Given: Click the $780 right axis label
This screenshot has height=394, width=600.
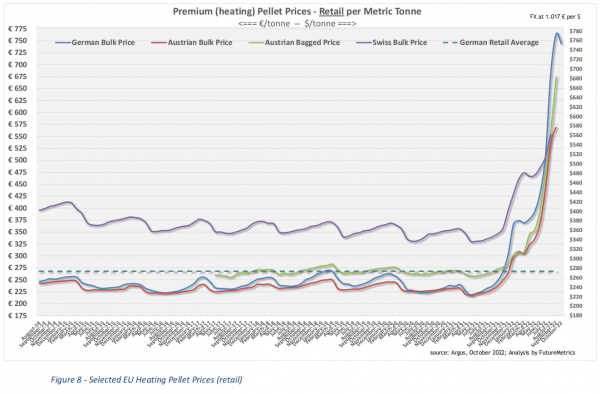Looking at the screenshot, I should [576, 31].
